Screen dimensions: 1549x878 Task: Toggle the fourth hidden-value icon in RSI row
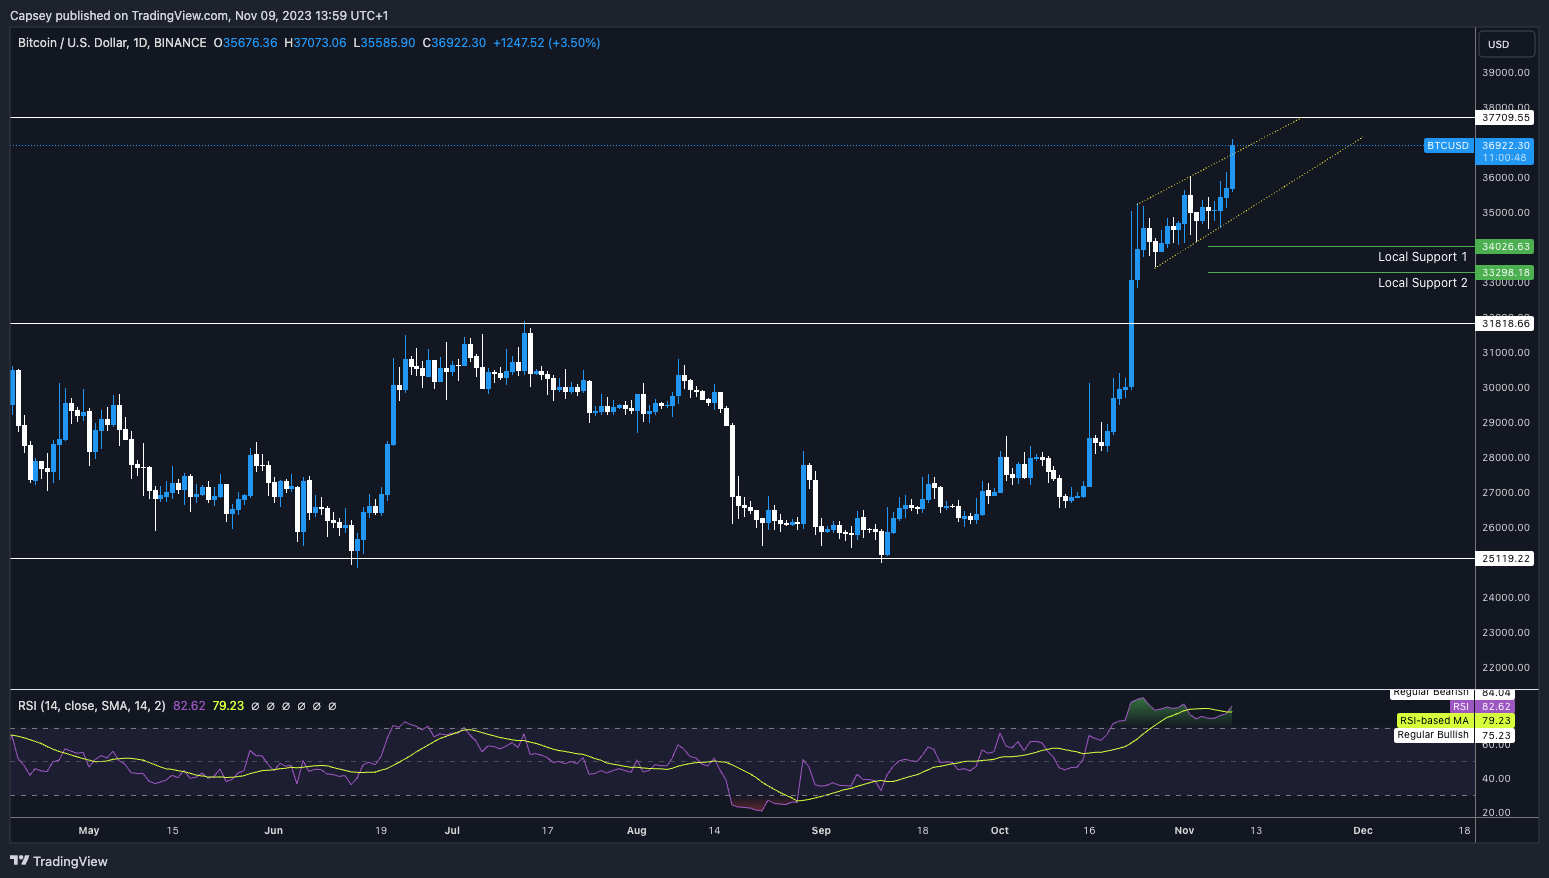(x=302, y=705)
